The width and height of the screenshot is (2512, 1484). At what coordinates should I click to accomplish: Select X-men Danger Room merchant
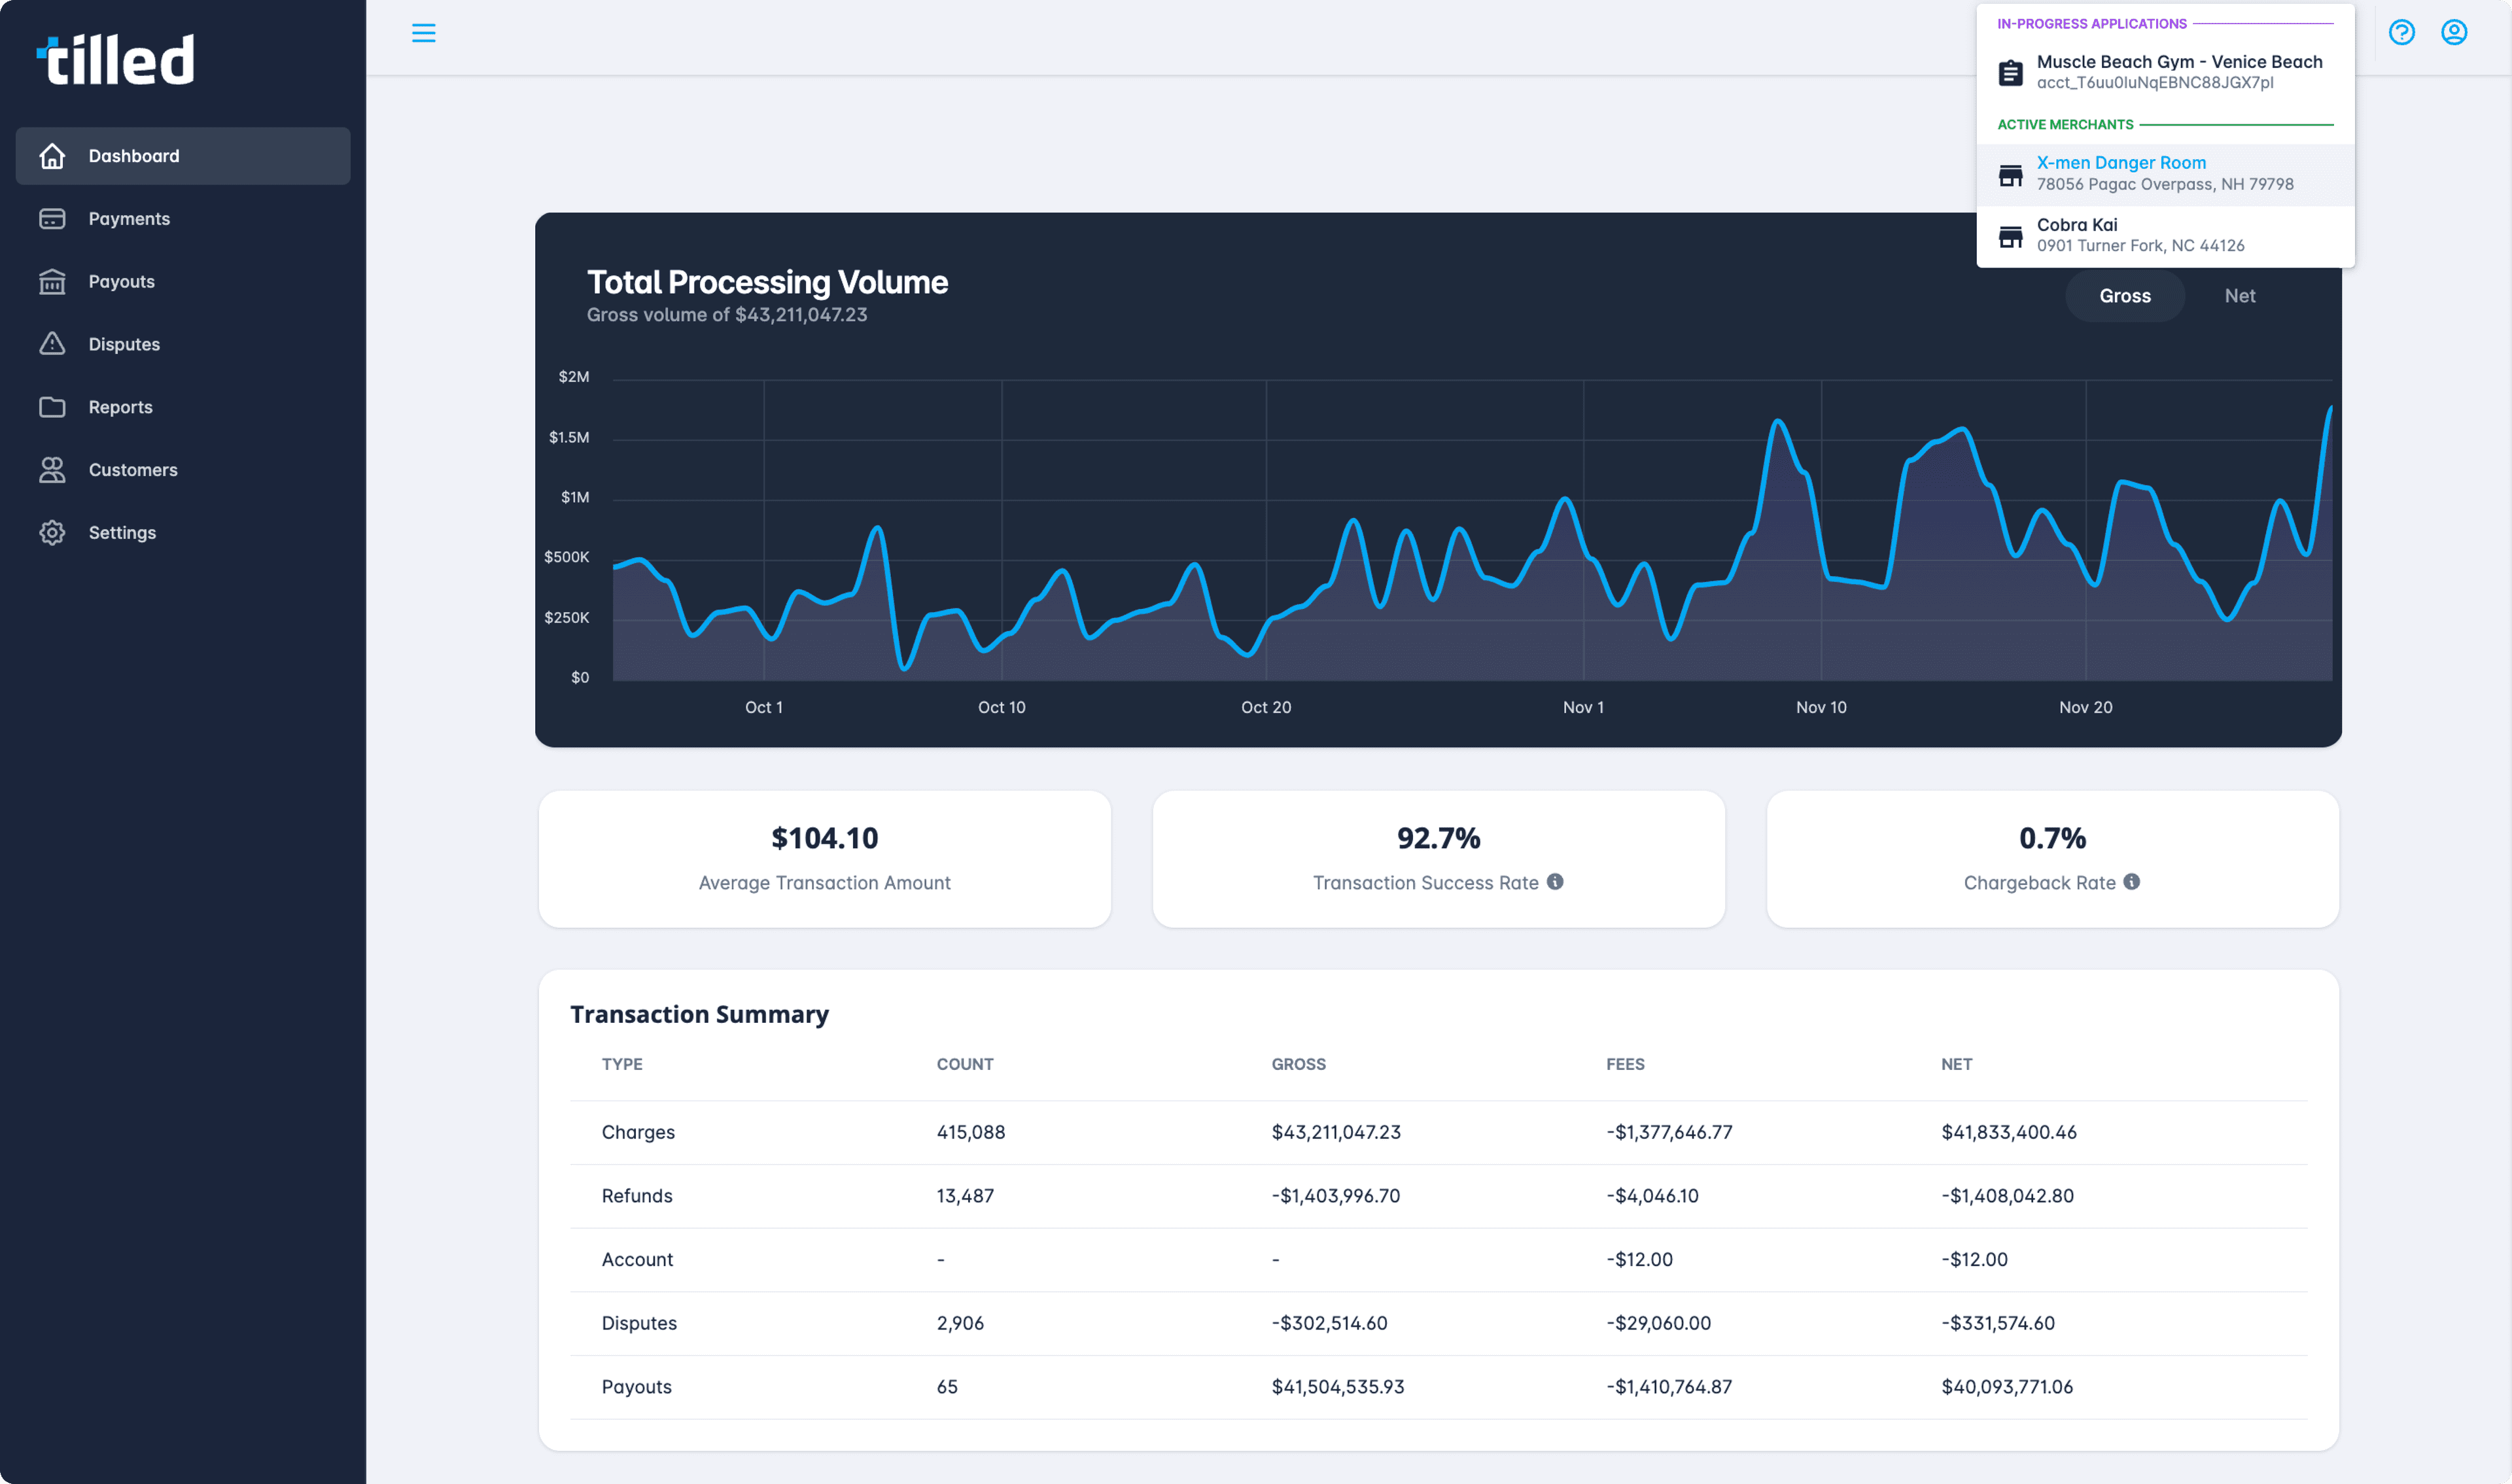(x=2122, y=163)
